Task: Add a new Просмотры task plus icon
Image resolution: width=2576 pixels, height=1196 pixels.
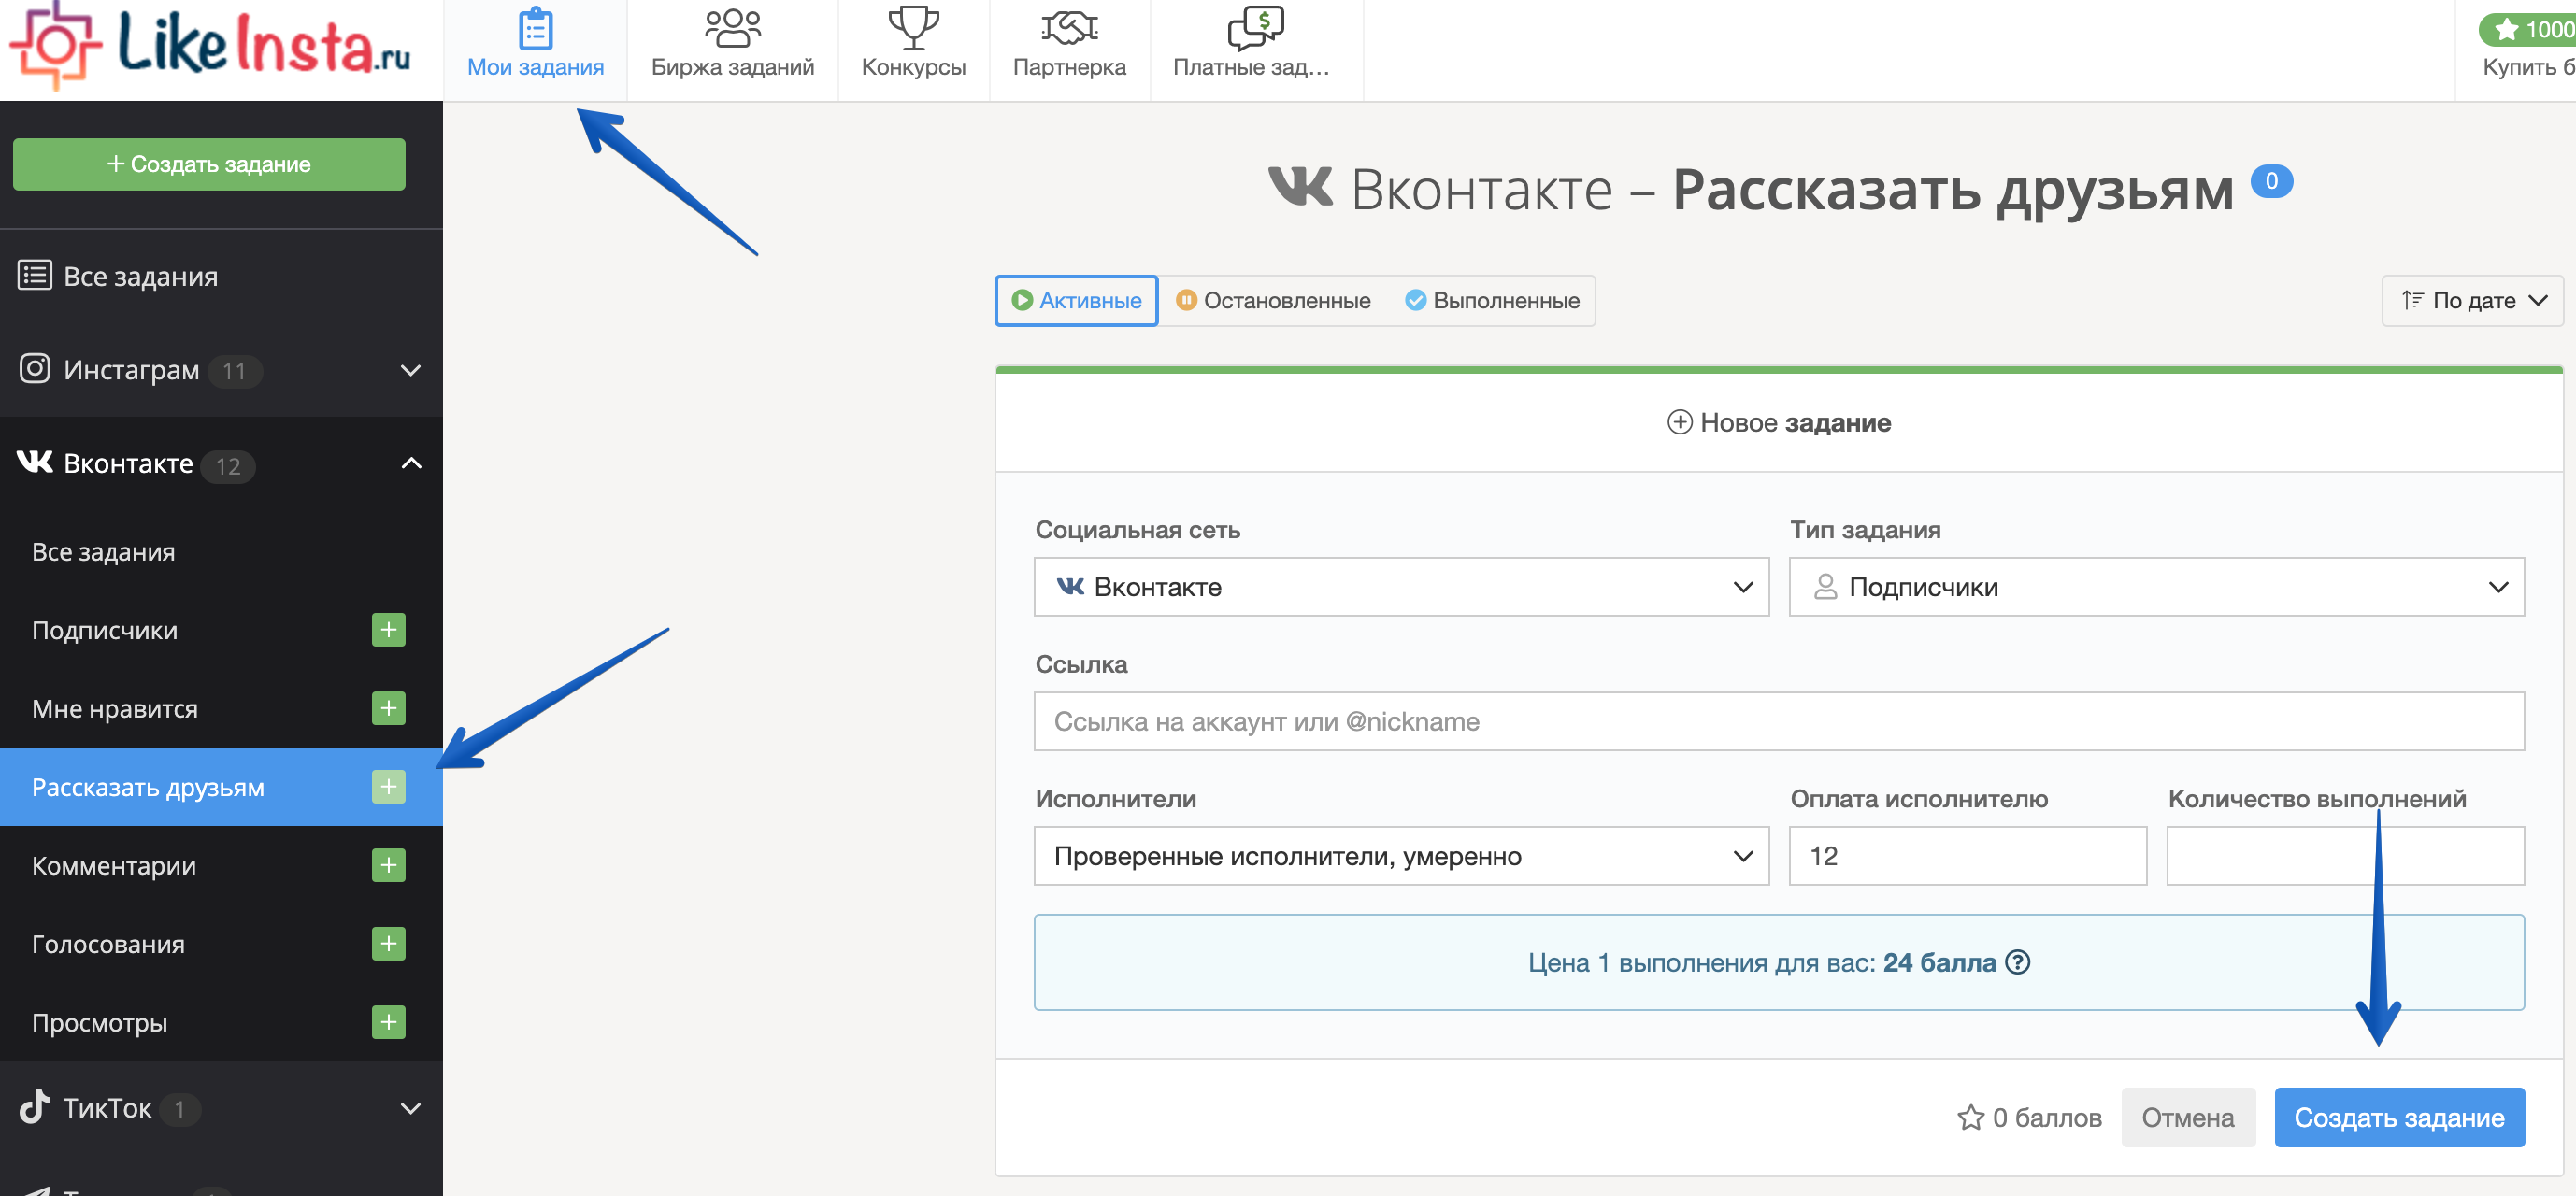Action: point(388,1022)
